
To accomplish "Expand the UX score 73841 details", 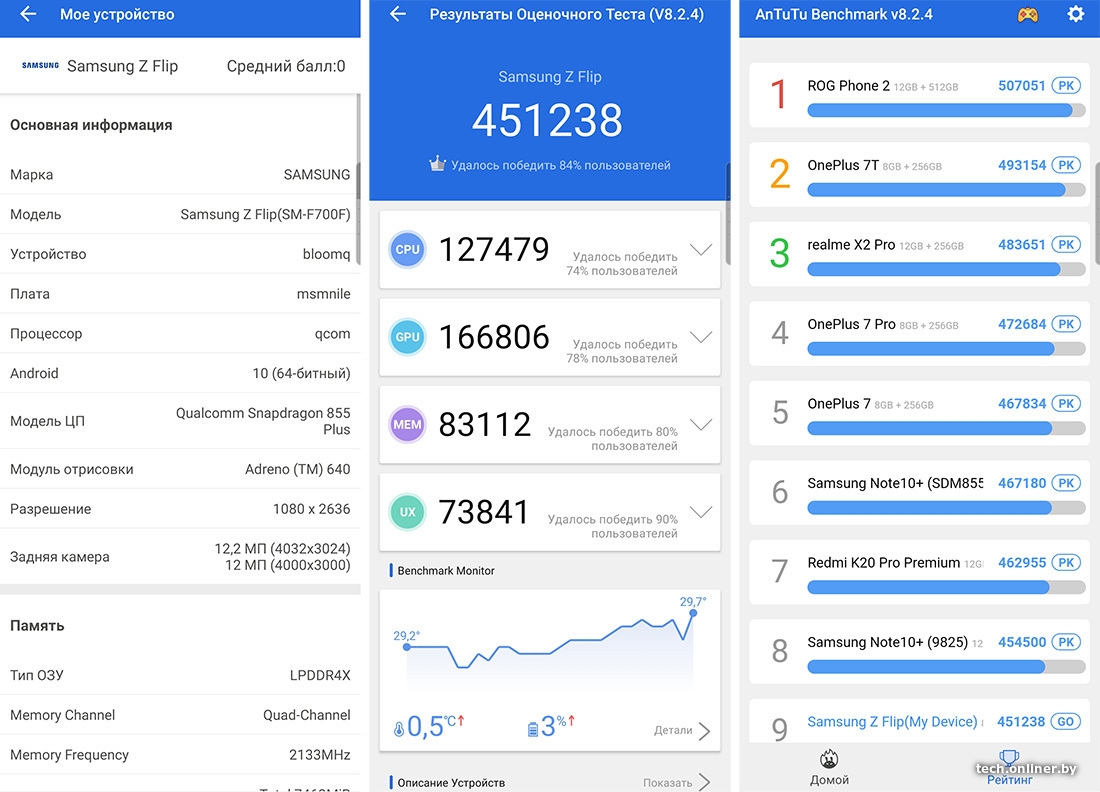I will coord(701,512).
